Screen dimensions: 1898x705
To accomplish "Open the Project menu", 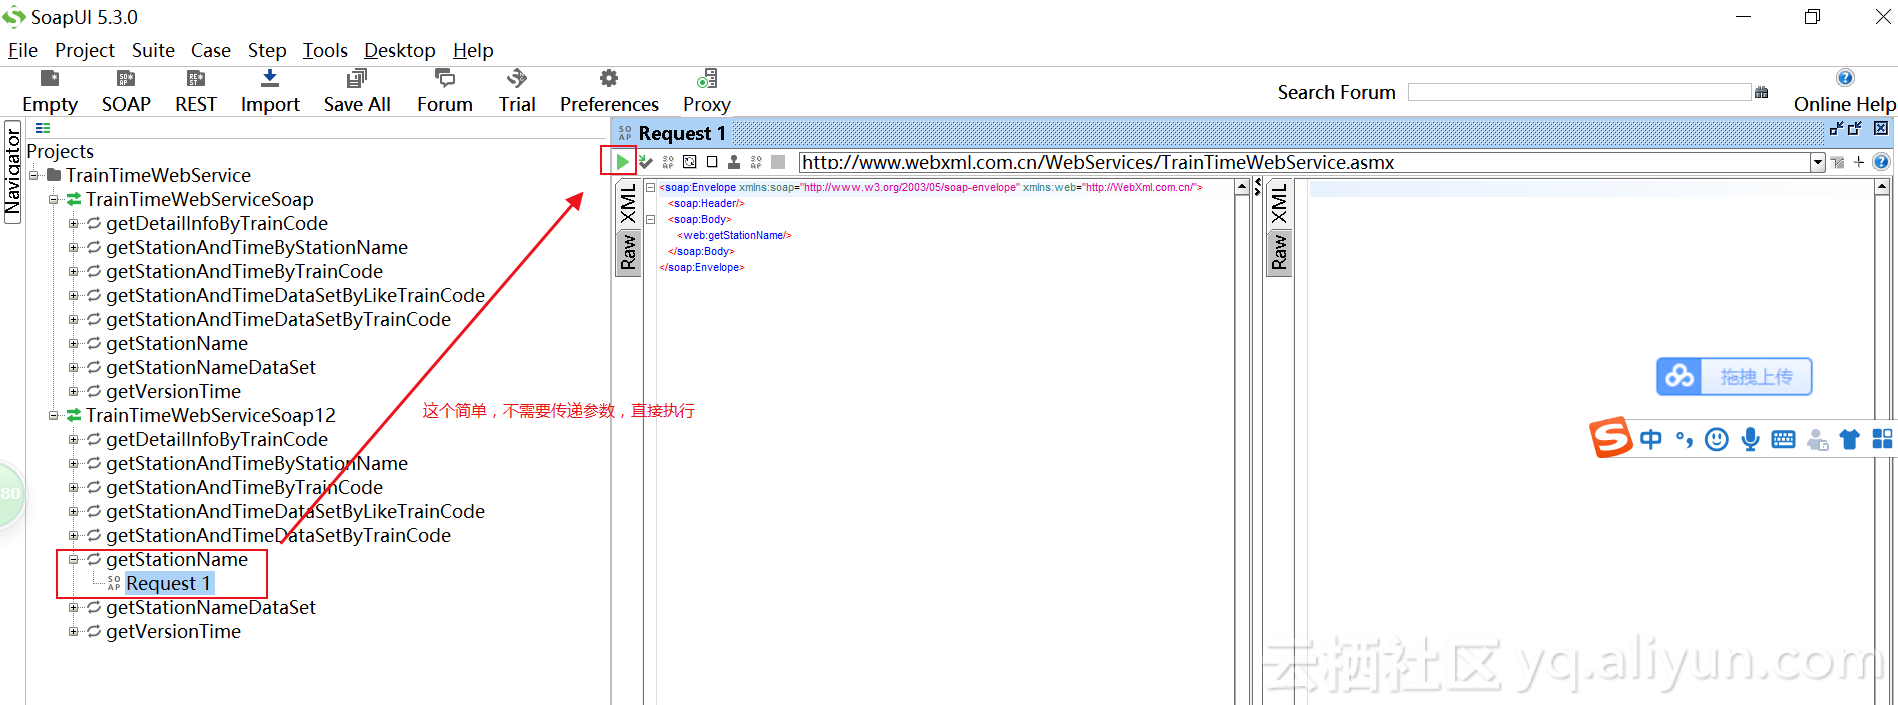I will 85,50.
